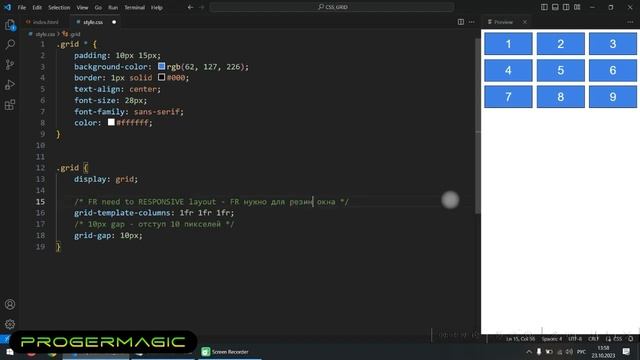Click the editor vertical scrollbar
Image resolution: width=640 pixels, height=360 pixels.
pyautogui.click(x=478, y=127)
